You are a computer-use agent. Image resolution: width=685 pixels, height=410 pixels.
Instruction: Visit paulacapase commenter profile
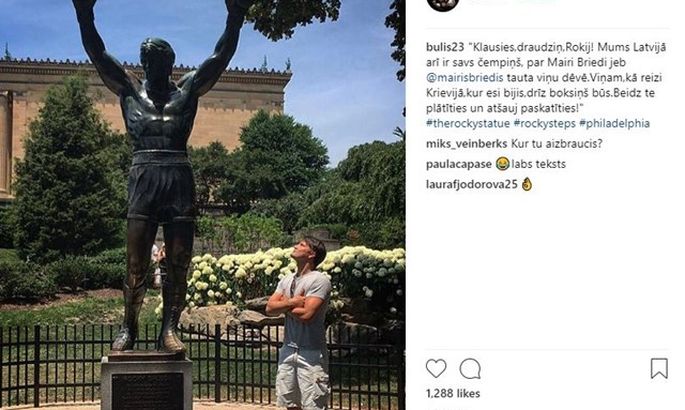(x=459, y=164)
